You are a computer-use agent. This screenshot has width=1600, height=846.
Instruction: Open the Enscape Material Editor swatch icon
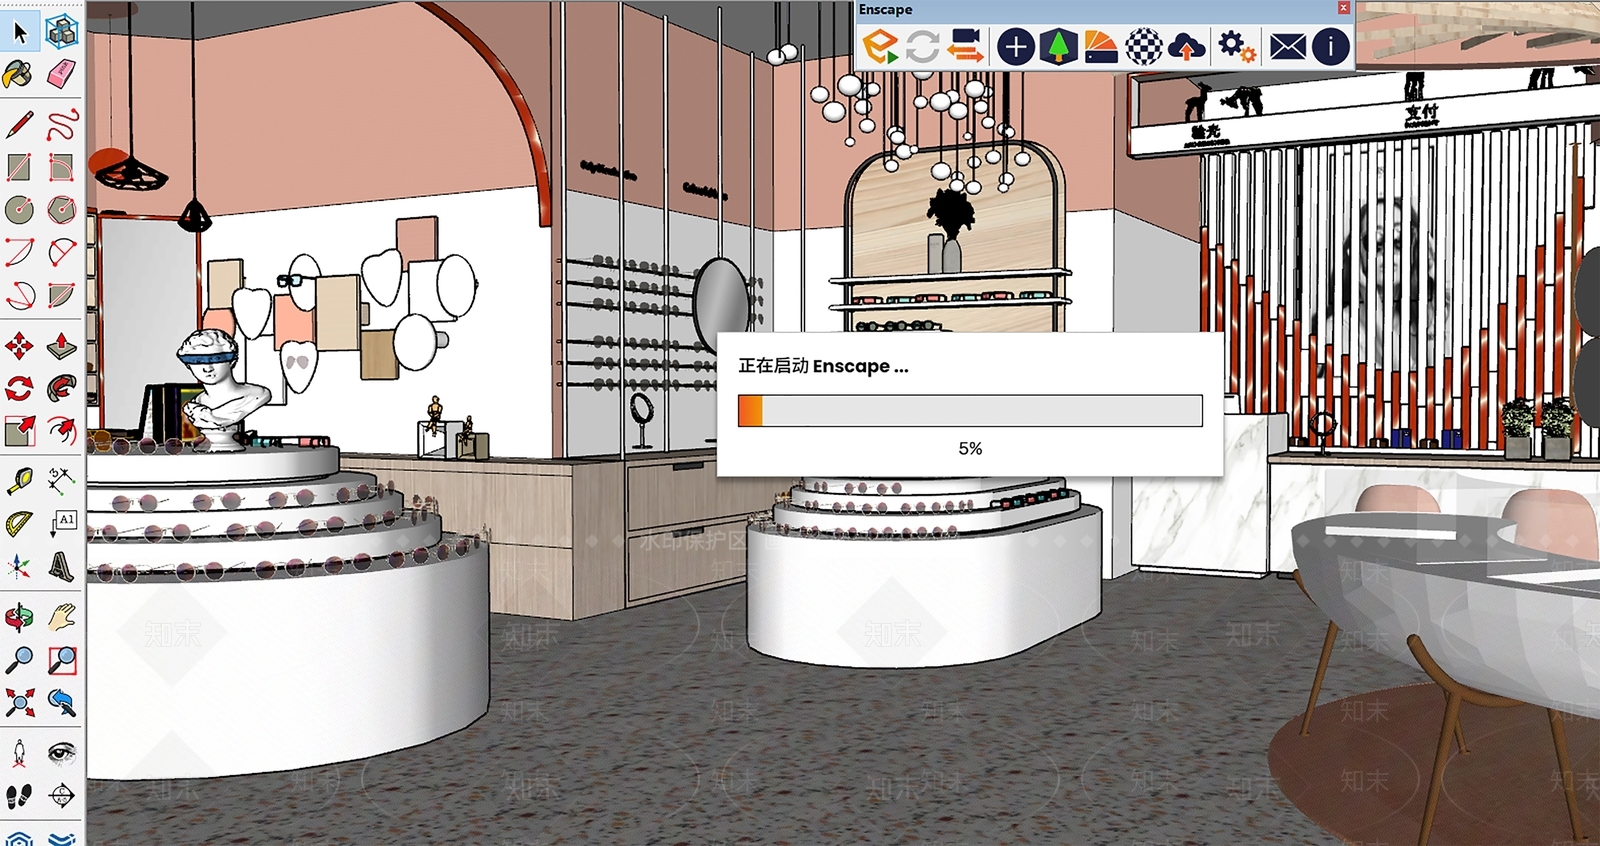coord(1100,46)
